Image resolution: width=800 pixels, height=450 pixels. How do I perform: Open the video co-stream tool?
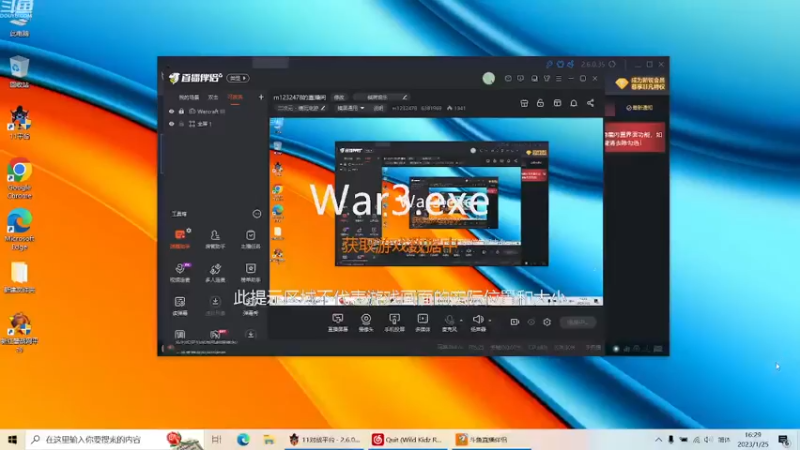pyautogui.click(x=180, y=272)
